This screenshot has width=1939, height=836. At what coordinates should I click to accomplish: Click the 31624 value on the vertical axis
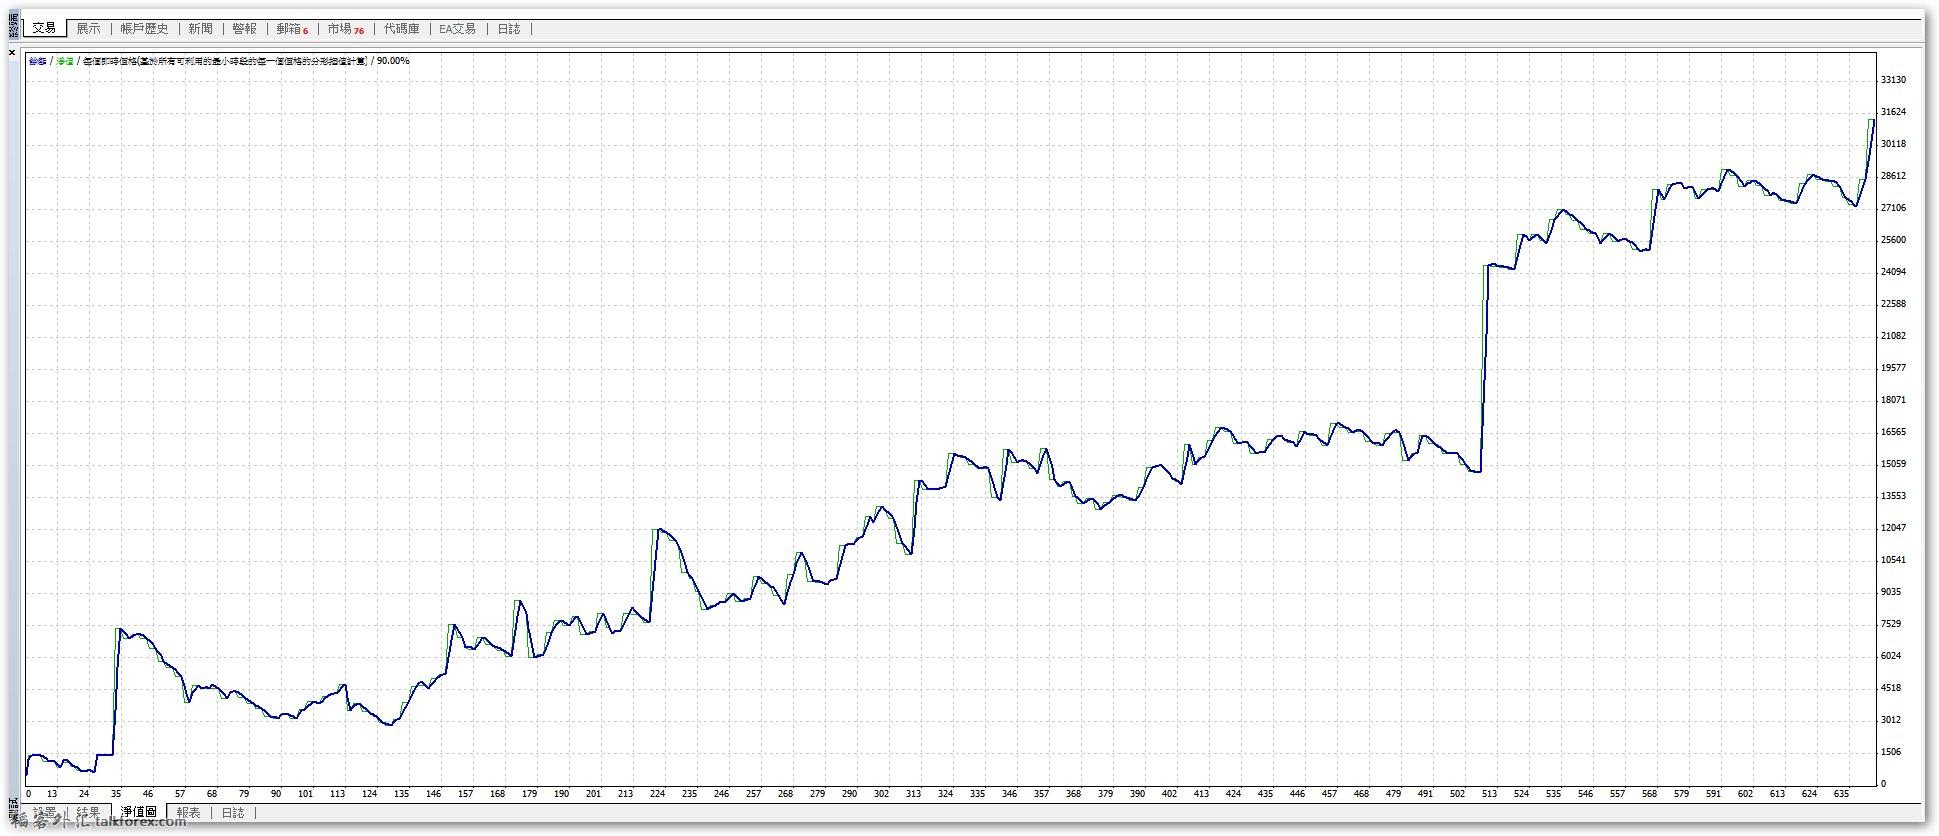pos(1893,112)
